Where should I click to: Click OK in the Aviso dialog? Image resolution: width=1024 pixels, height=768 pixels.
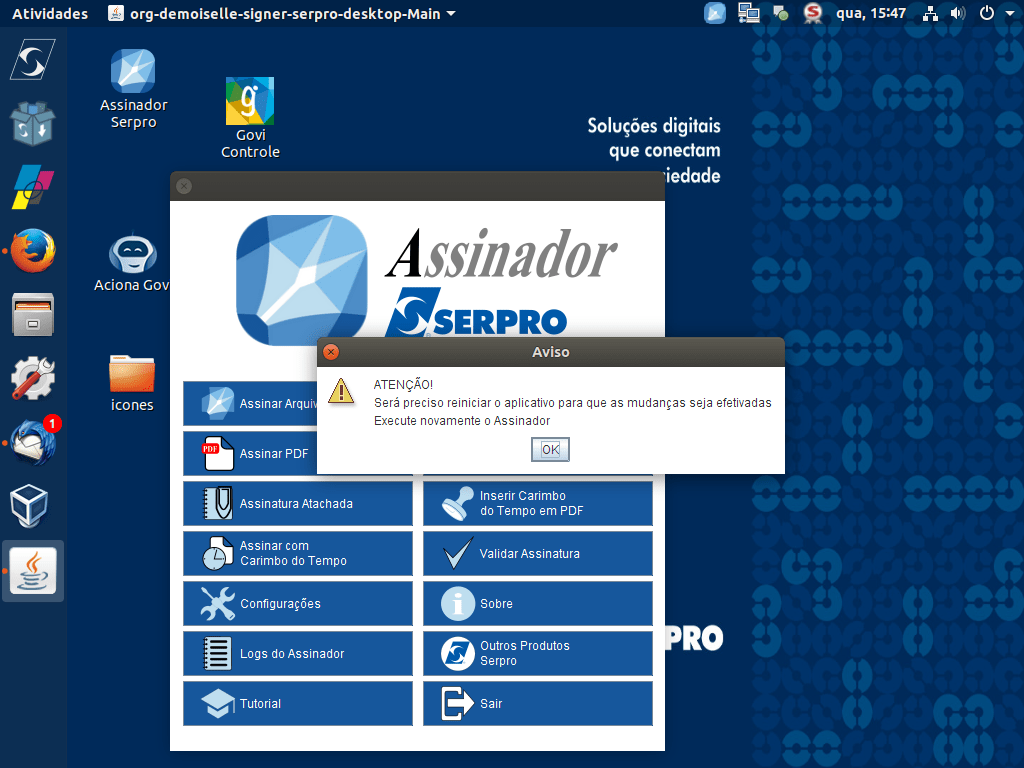coord(550,449)
